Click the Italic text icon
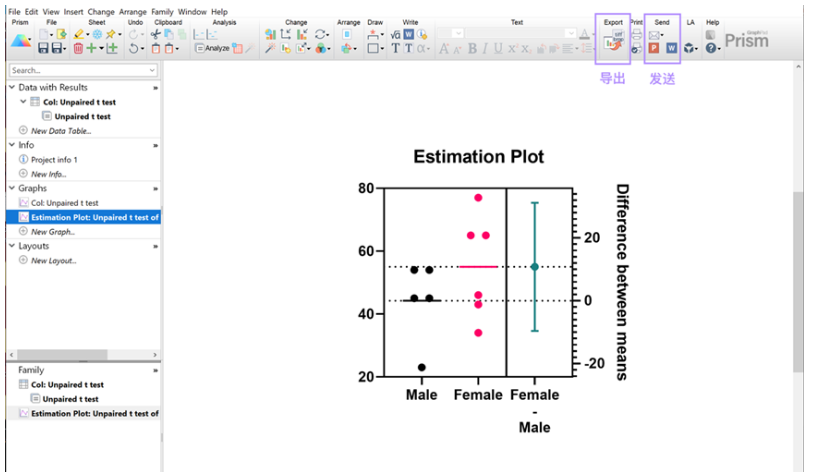 pos(485,48)
